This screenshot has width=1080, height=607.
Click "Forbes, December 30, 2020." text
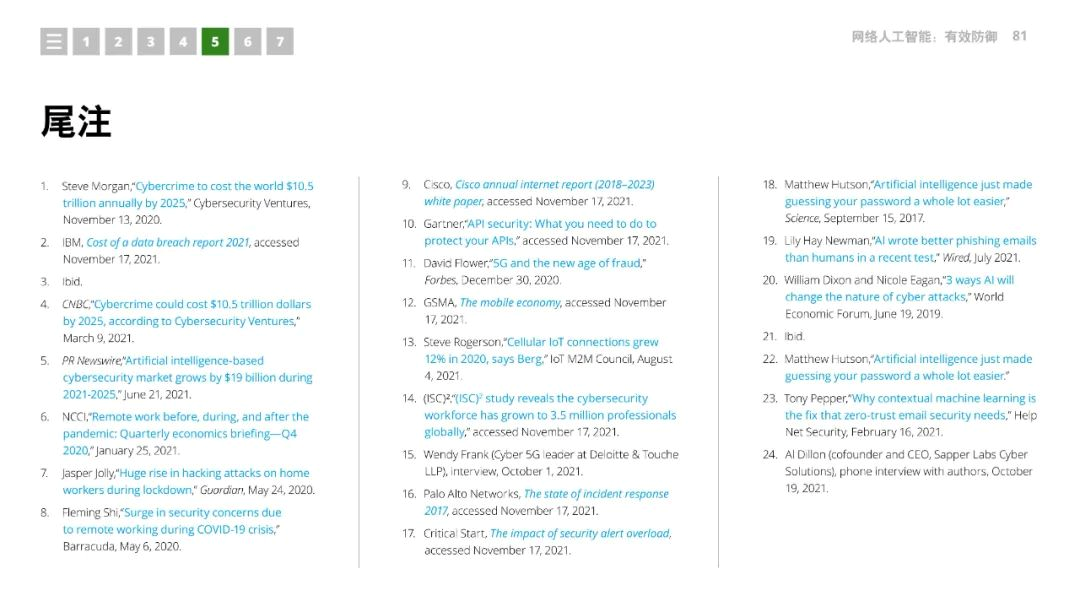(492, 280)
